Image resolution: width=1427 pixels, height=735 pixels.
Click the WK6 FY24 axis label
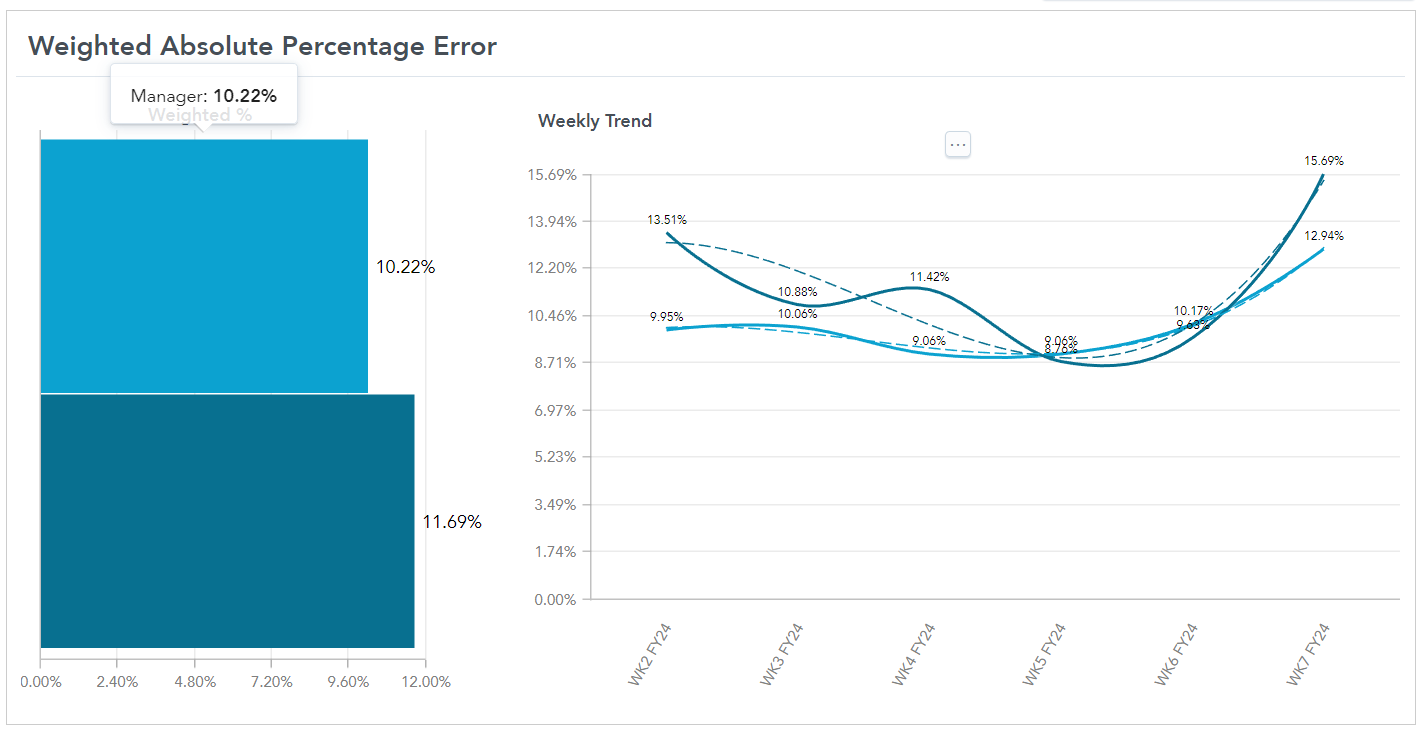1176,654
